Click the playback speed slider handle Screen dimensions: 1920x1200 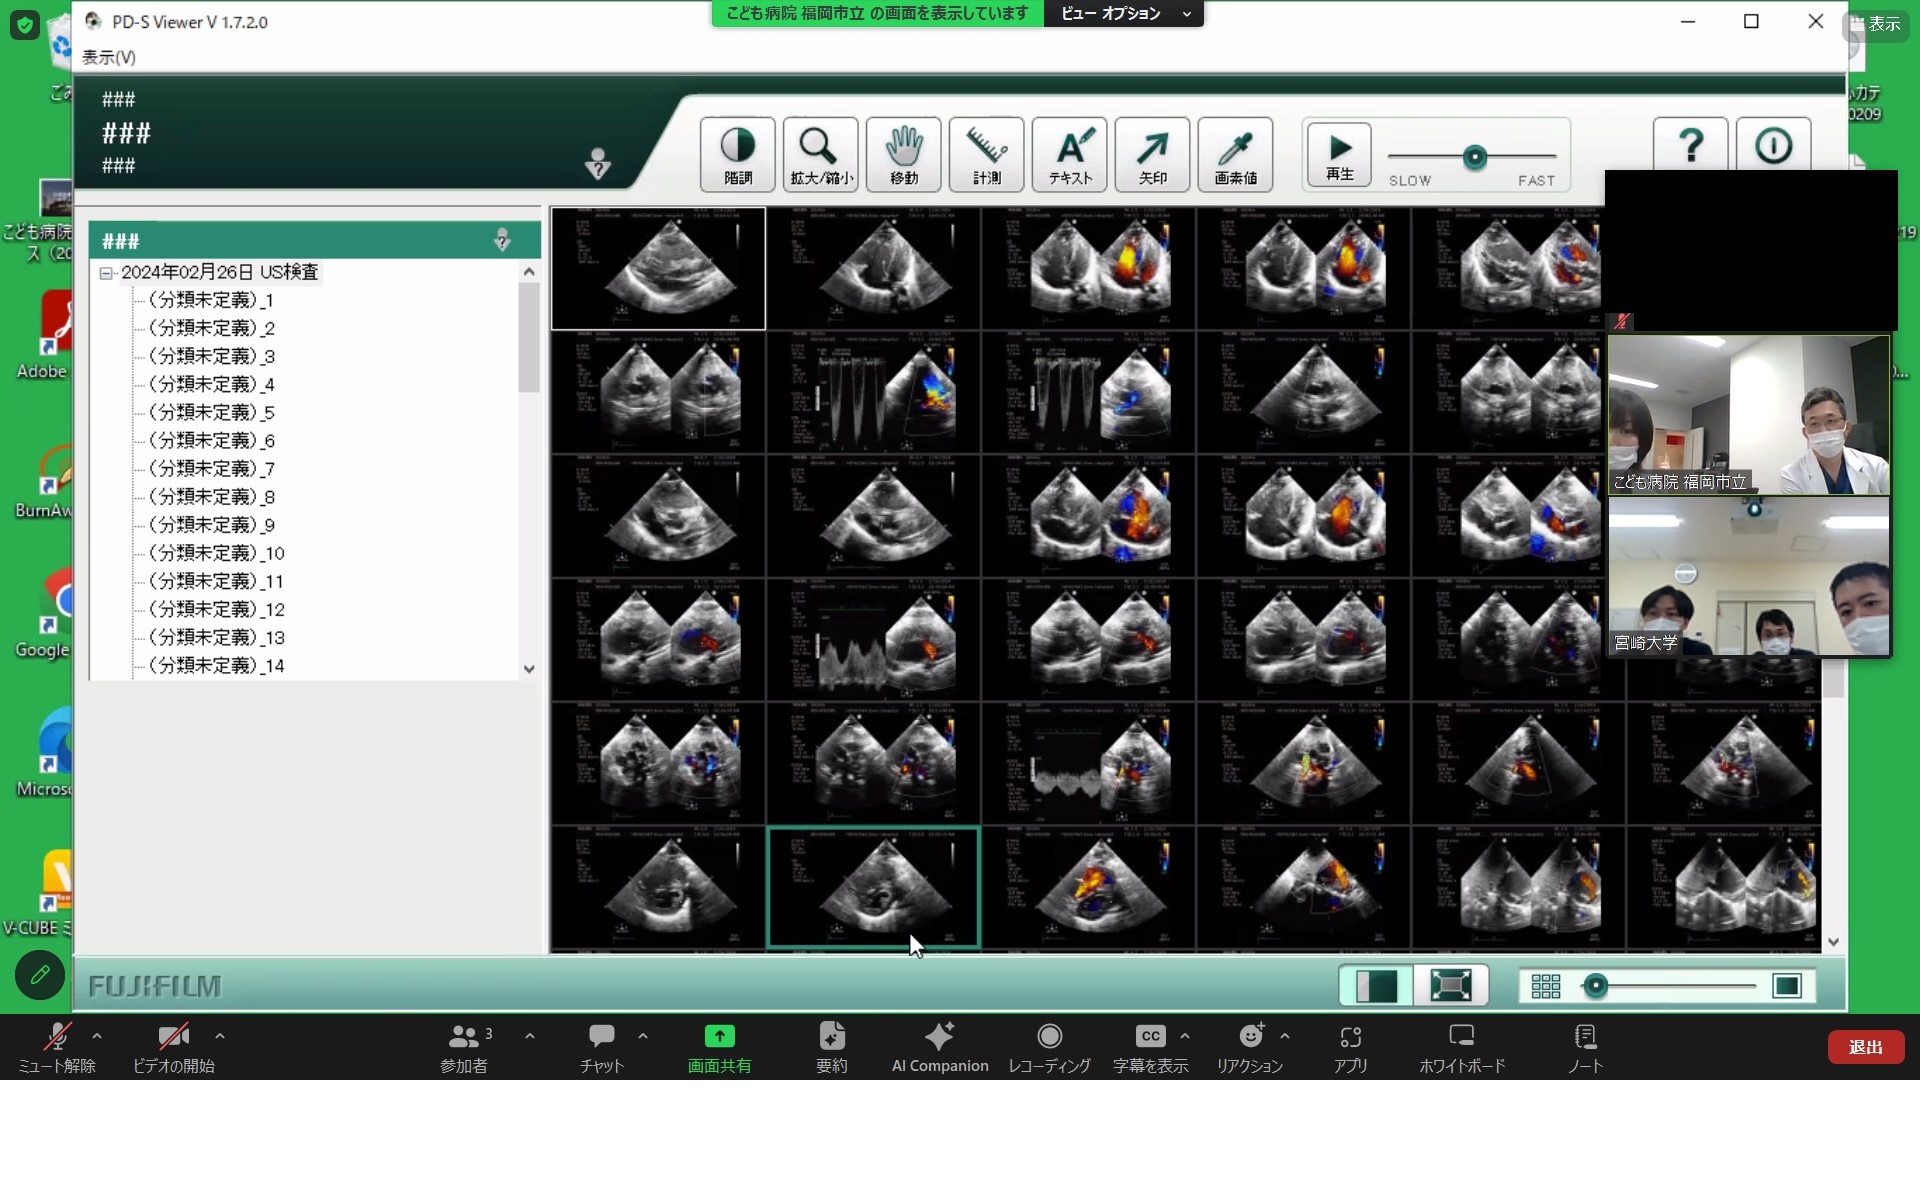[1474, 157]
